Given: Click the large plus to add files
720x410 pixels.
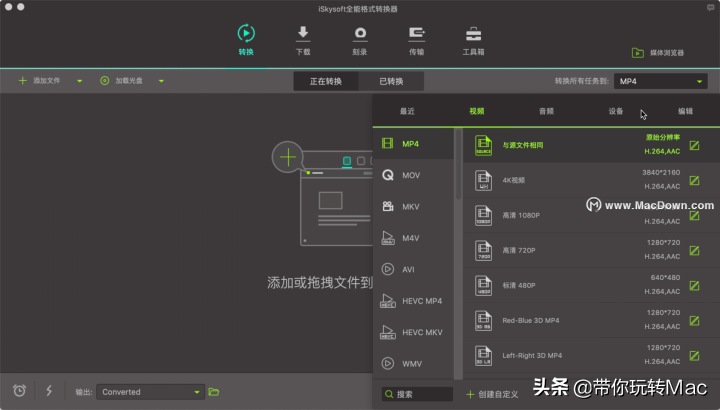Looking at the screenshot, I should coord(288,157).
